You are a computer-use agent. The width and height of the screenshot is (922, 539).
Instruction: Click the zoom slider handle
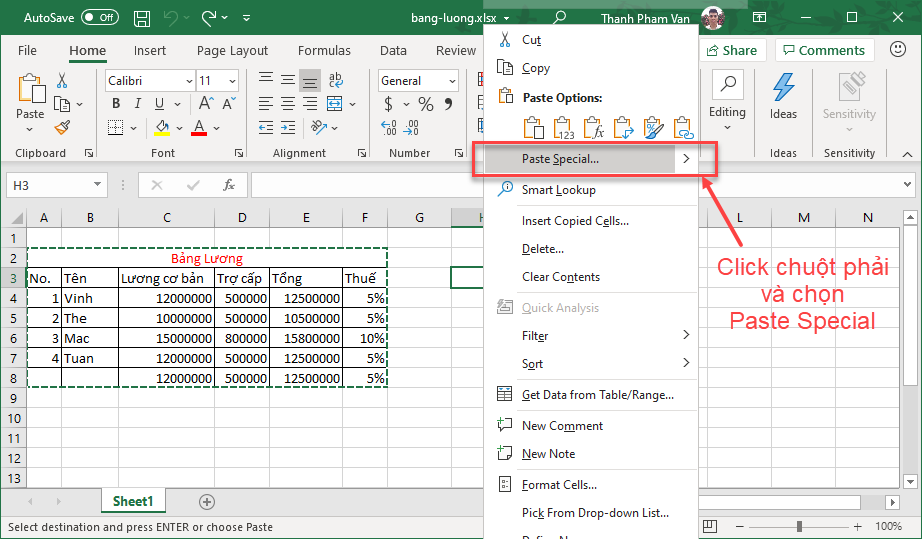coord(799,526)
